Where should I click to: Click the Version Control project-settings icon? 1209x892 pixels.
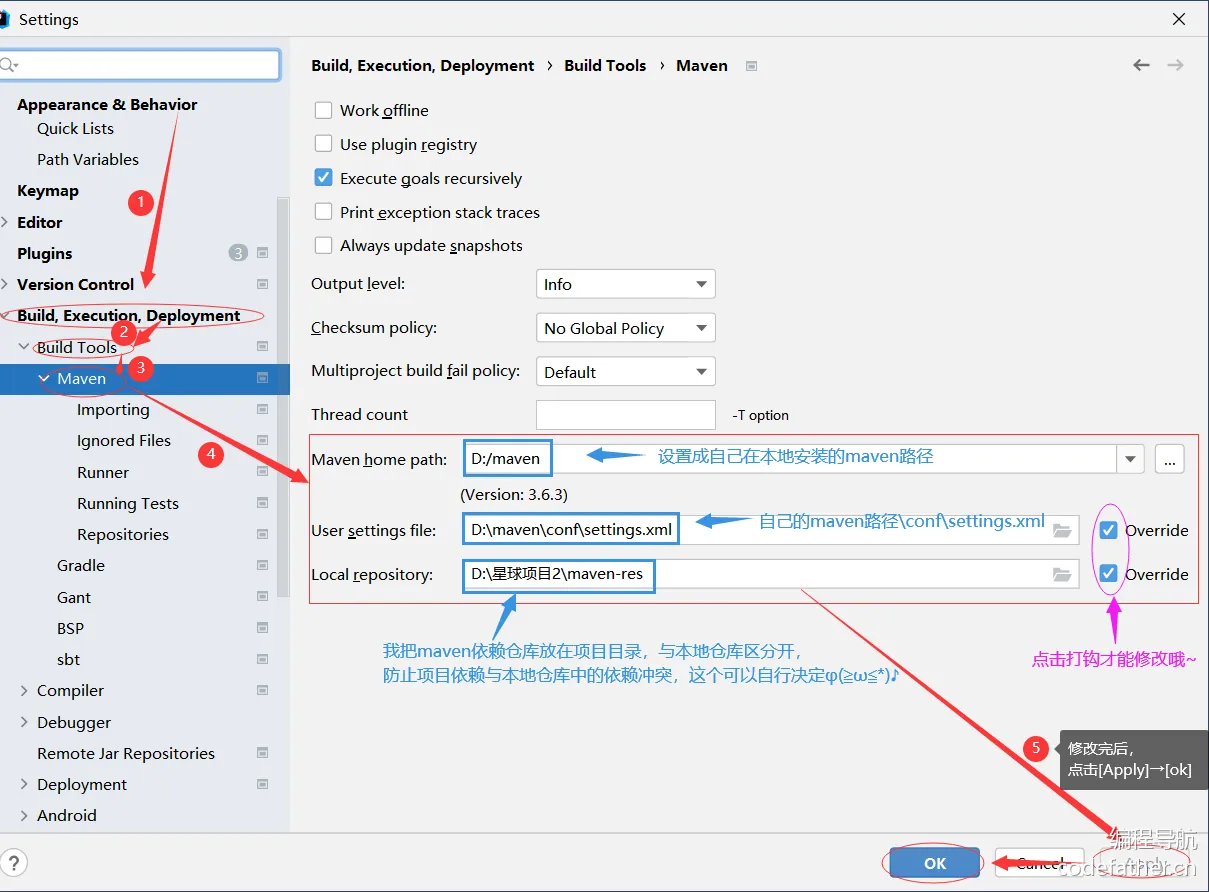(x=262, y=284)
